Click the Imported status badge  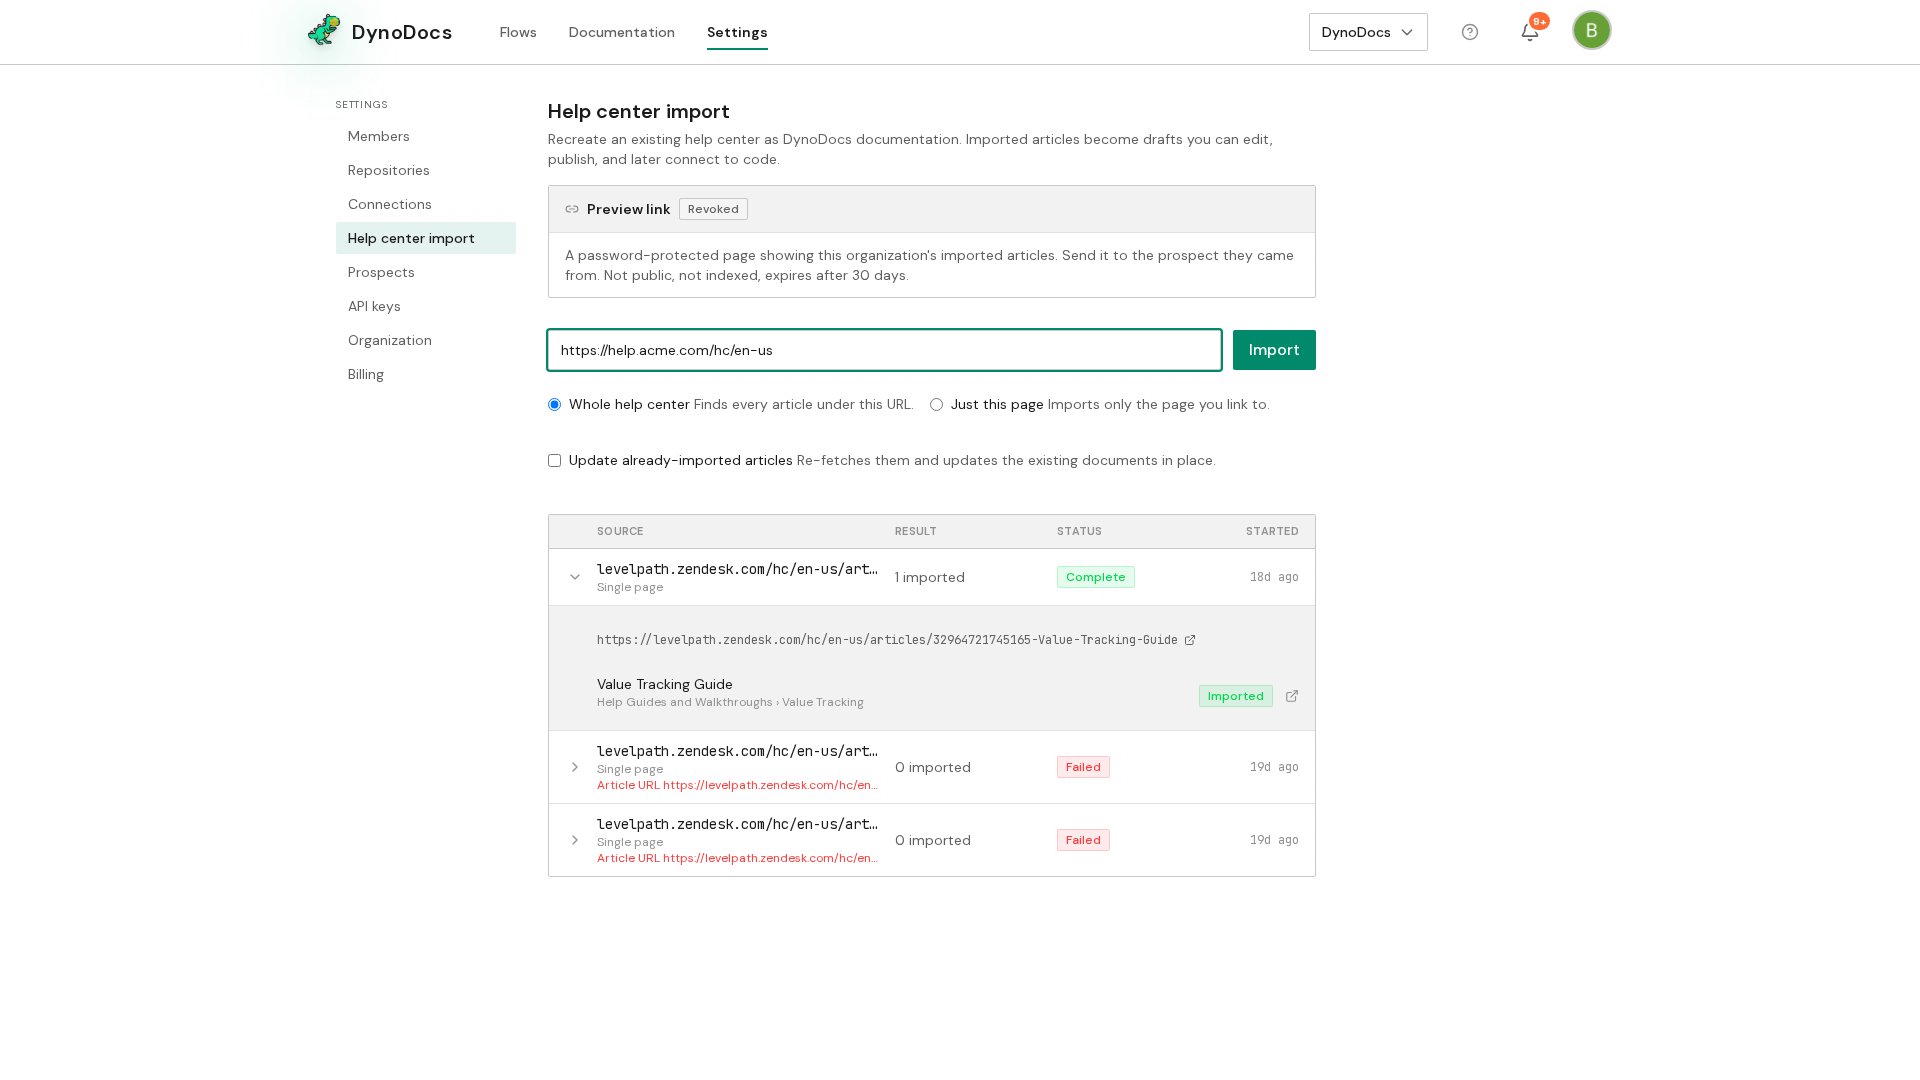1236,696
